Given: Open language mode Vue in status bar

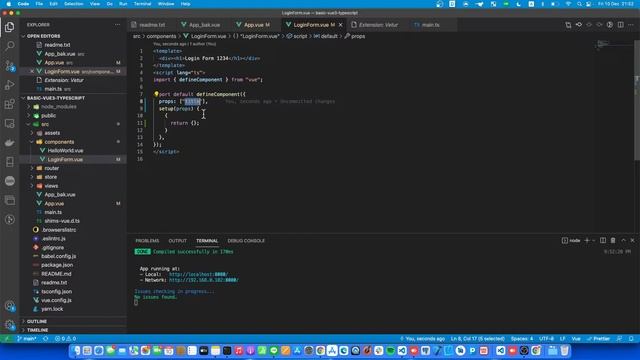Looking at the screenshot, I should click(x=576, y=339).
